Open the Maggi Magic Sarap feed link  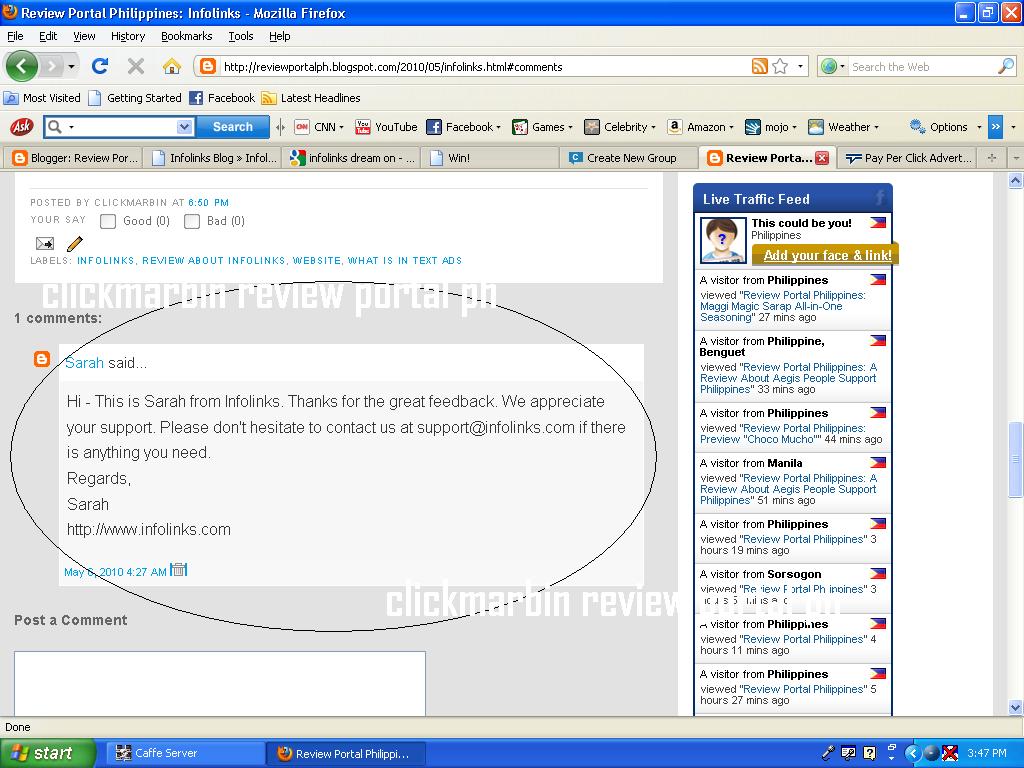(x=782, y=306)
